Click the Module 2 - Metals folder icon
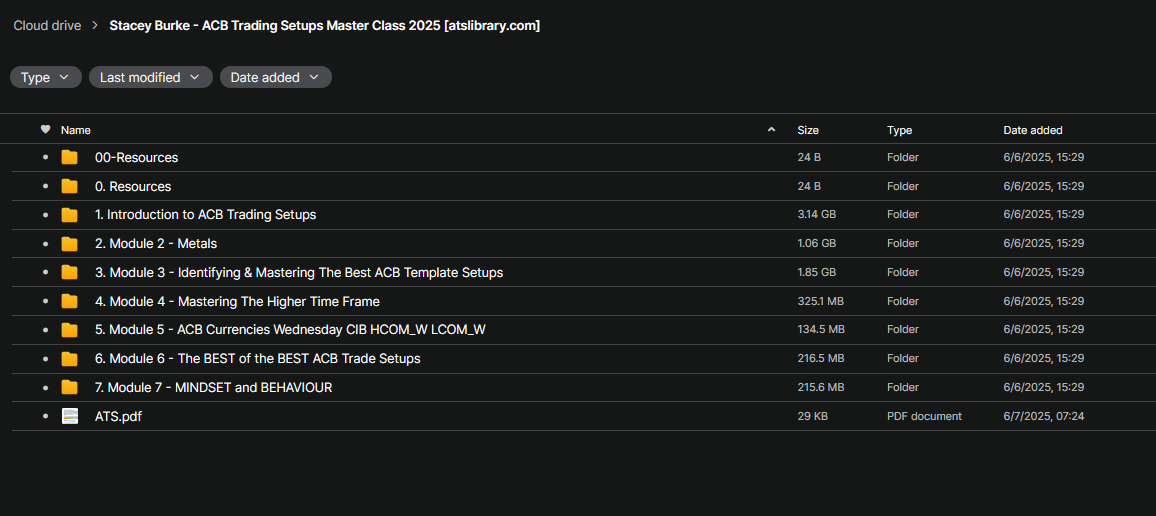Image resolution: width=1156 pixels, height=516 pixels. click(69, 243)
